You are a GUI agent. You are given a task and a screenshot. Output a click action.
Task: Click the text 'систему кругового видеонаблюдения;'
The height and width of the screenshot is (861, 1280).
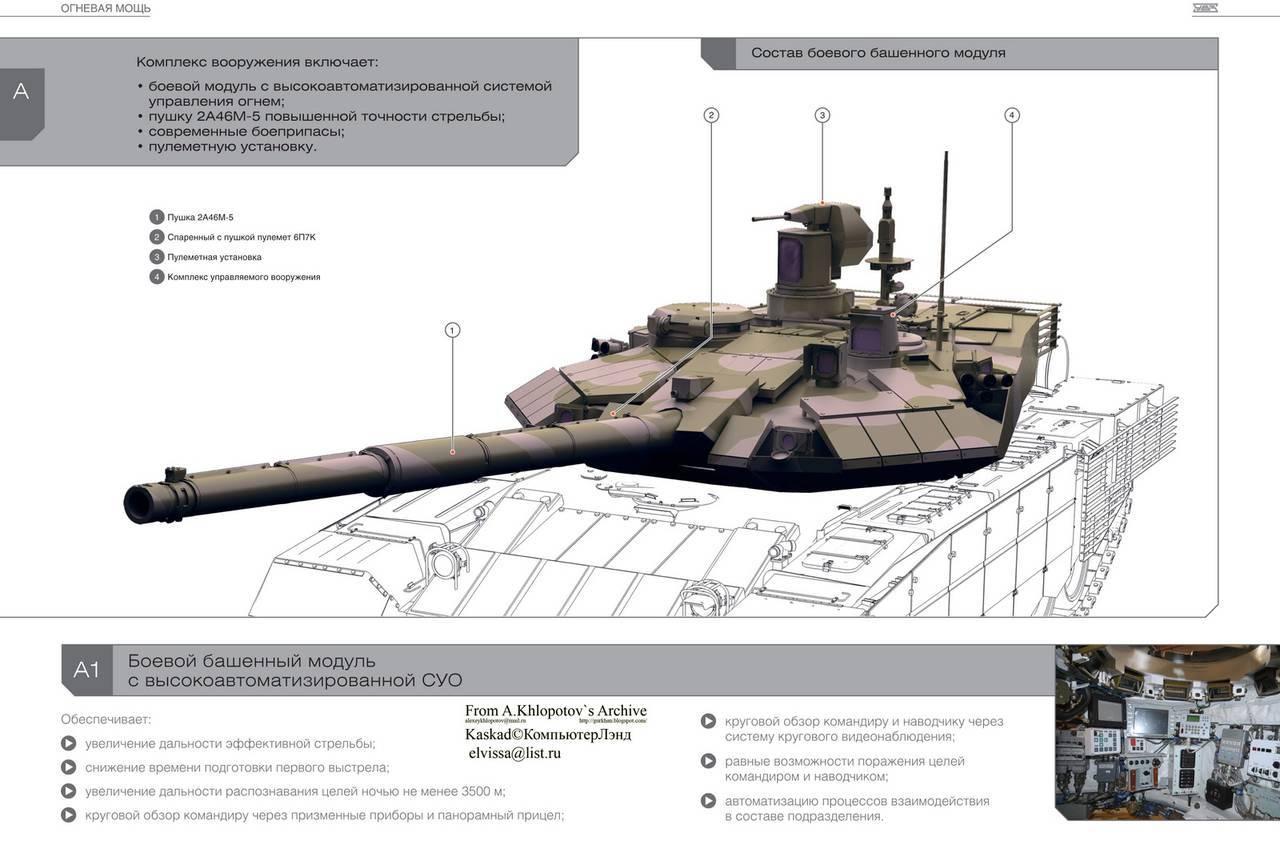[840, 736]
